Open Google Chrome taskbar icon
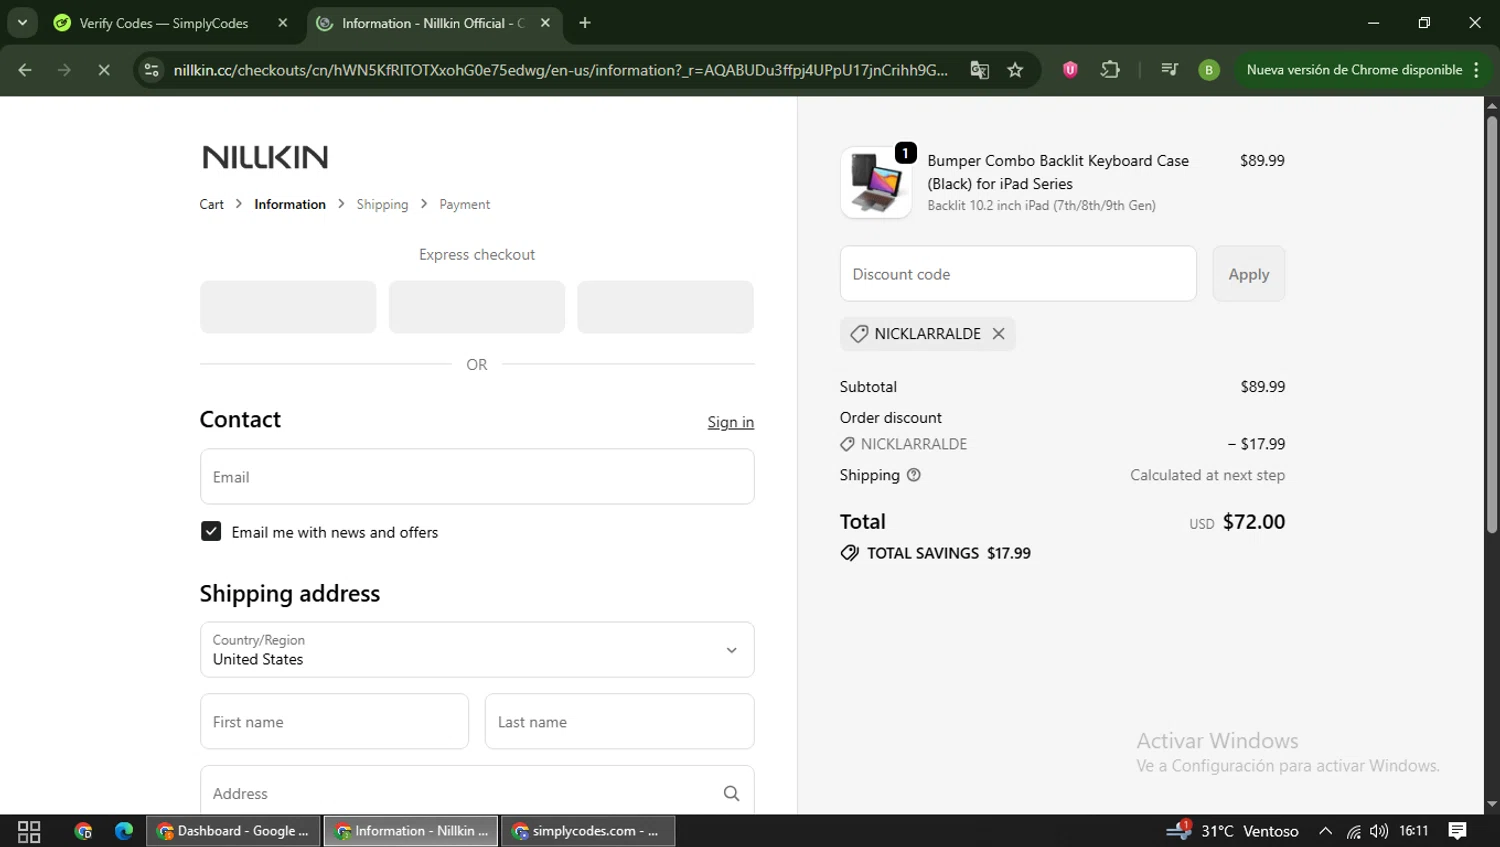Image resolution: width=1500 pixels, height=847 pixels. click(x=83, y=831)
